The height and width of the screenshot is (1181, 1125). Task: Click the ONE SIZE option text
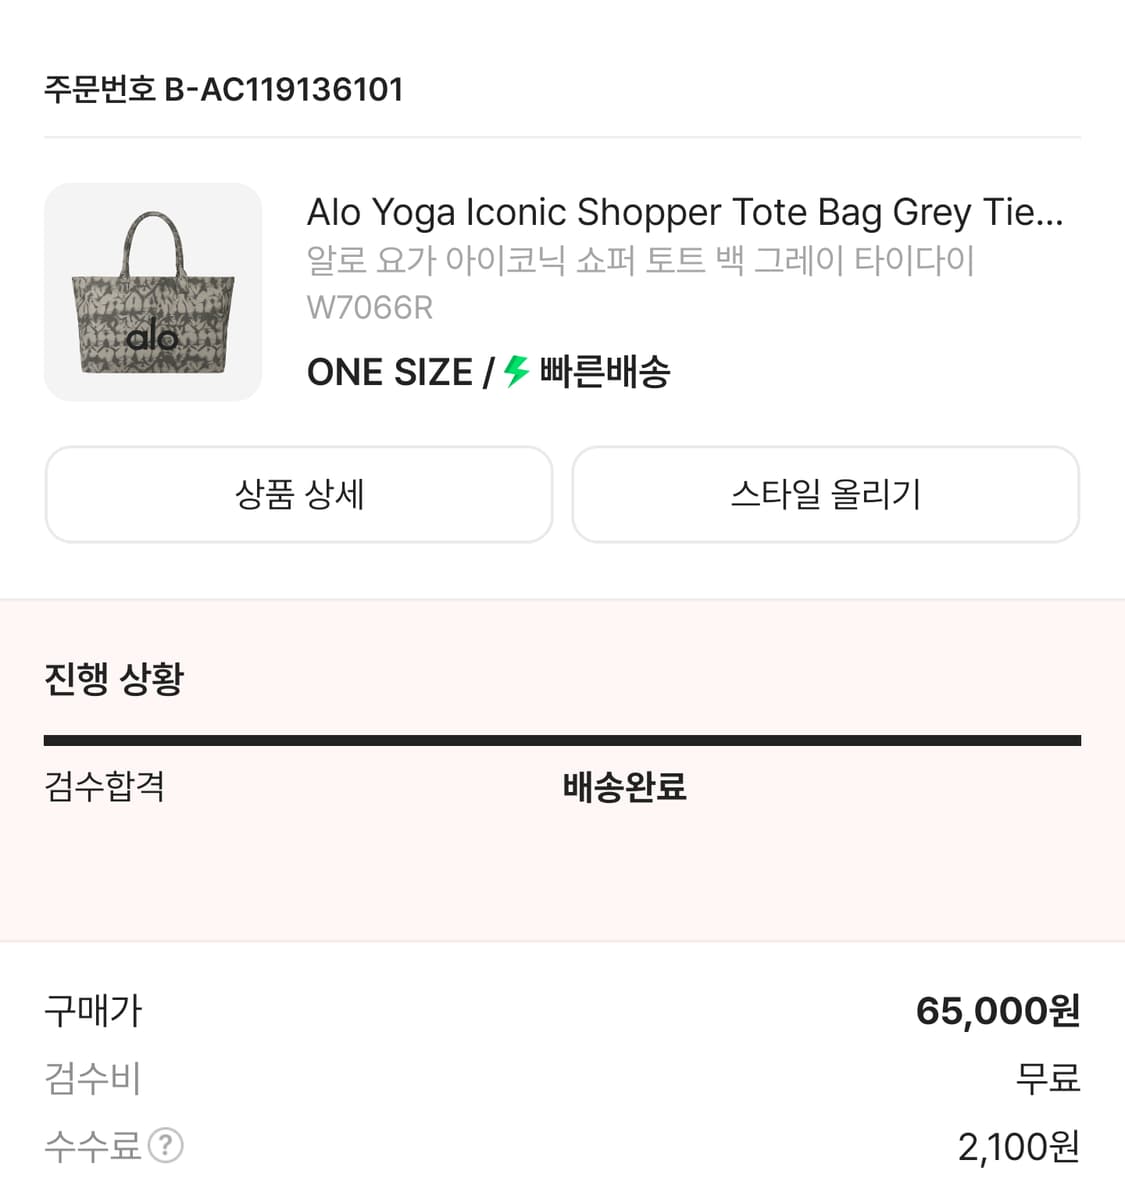coord(389,372)
